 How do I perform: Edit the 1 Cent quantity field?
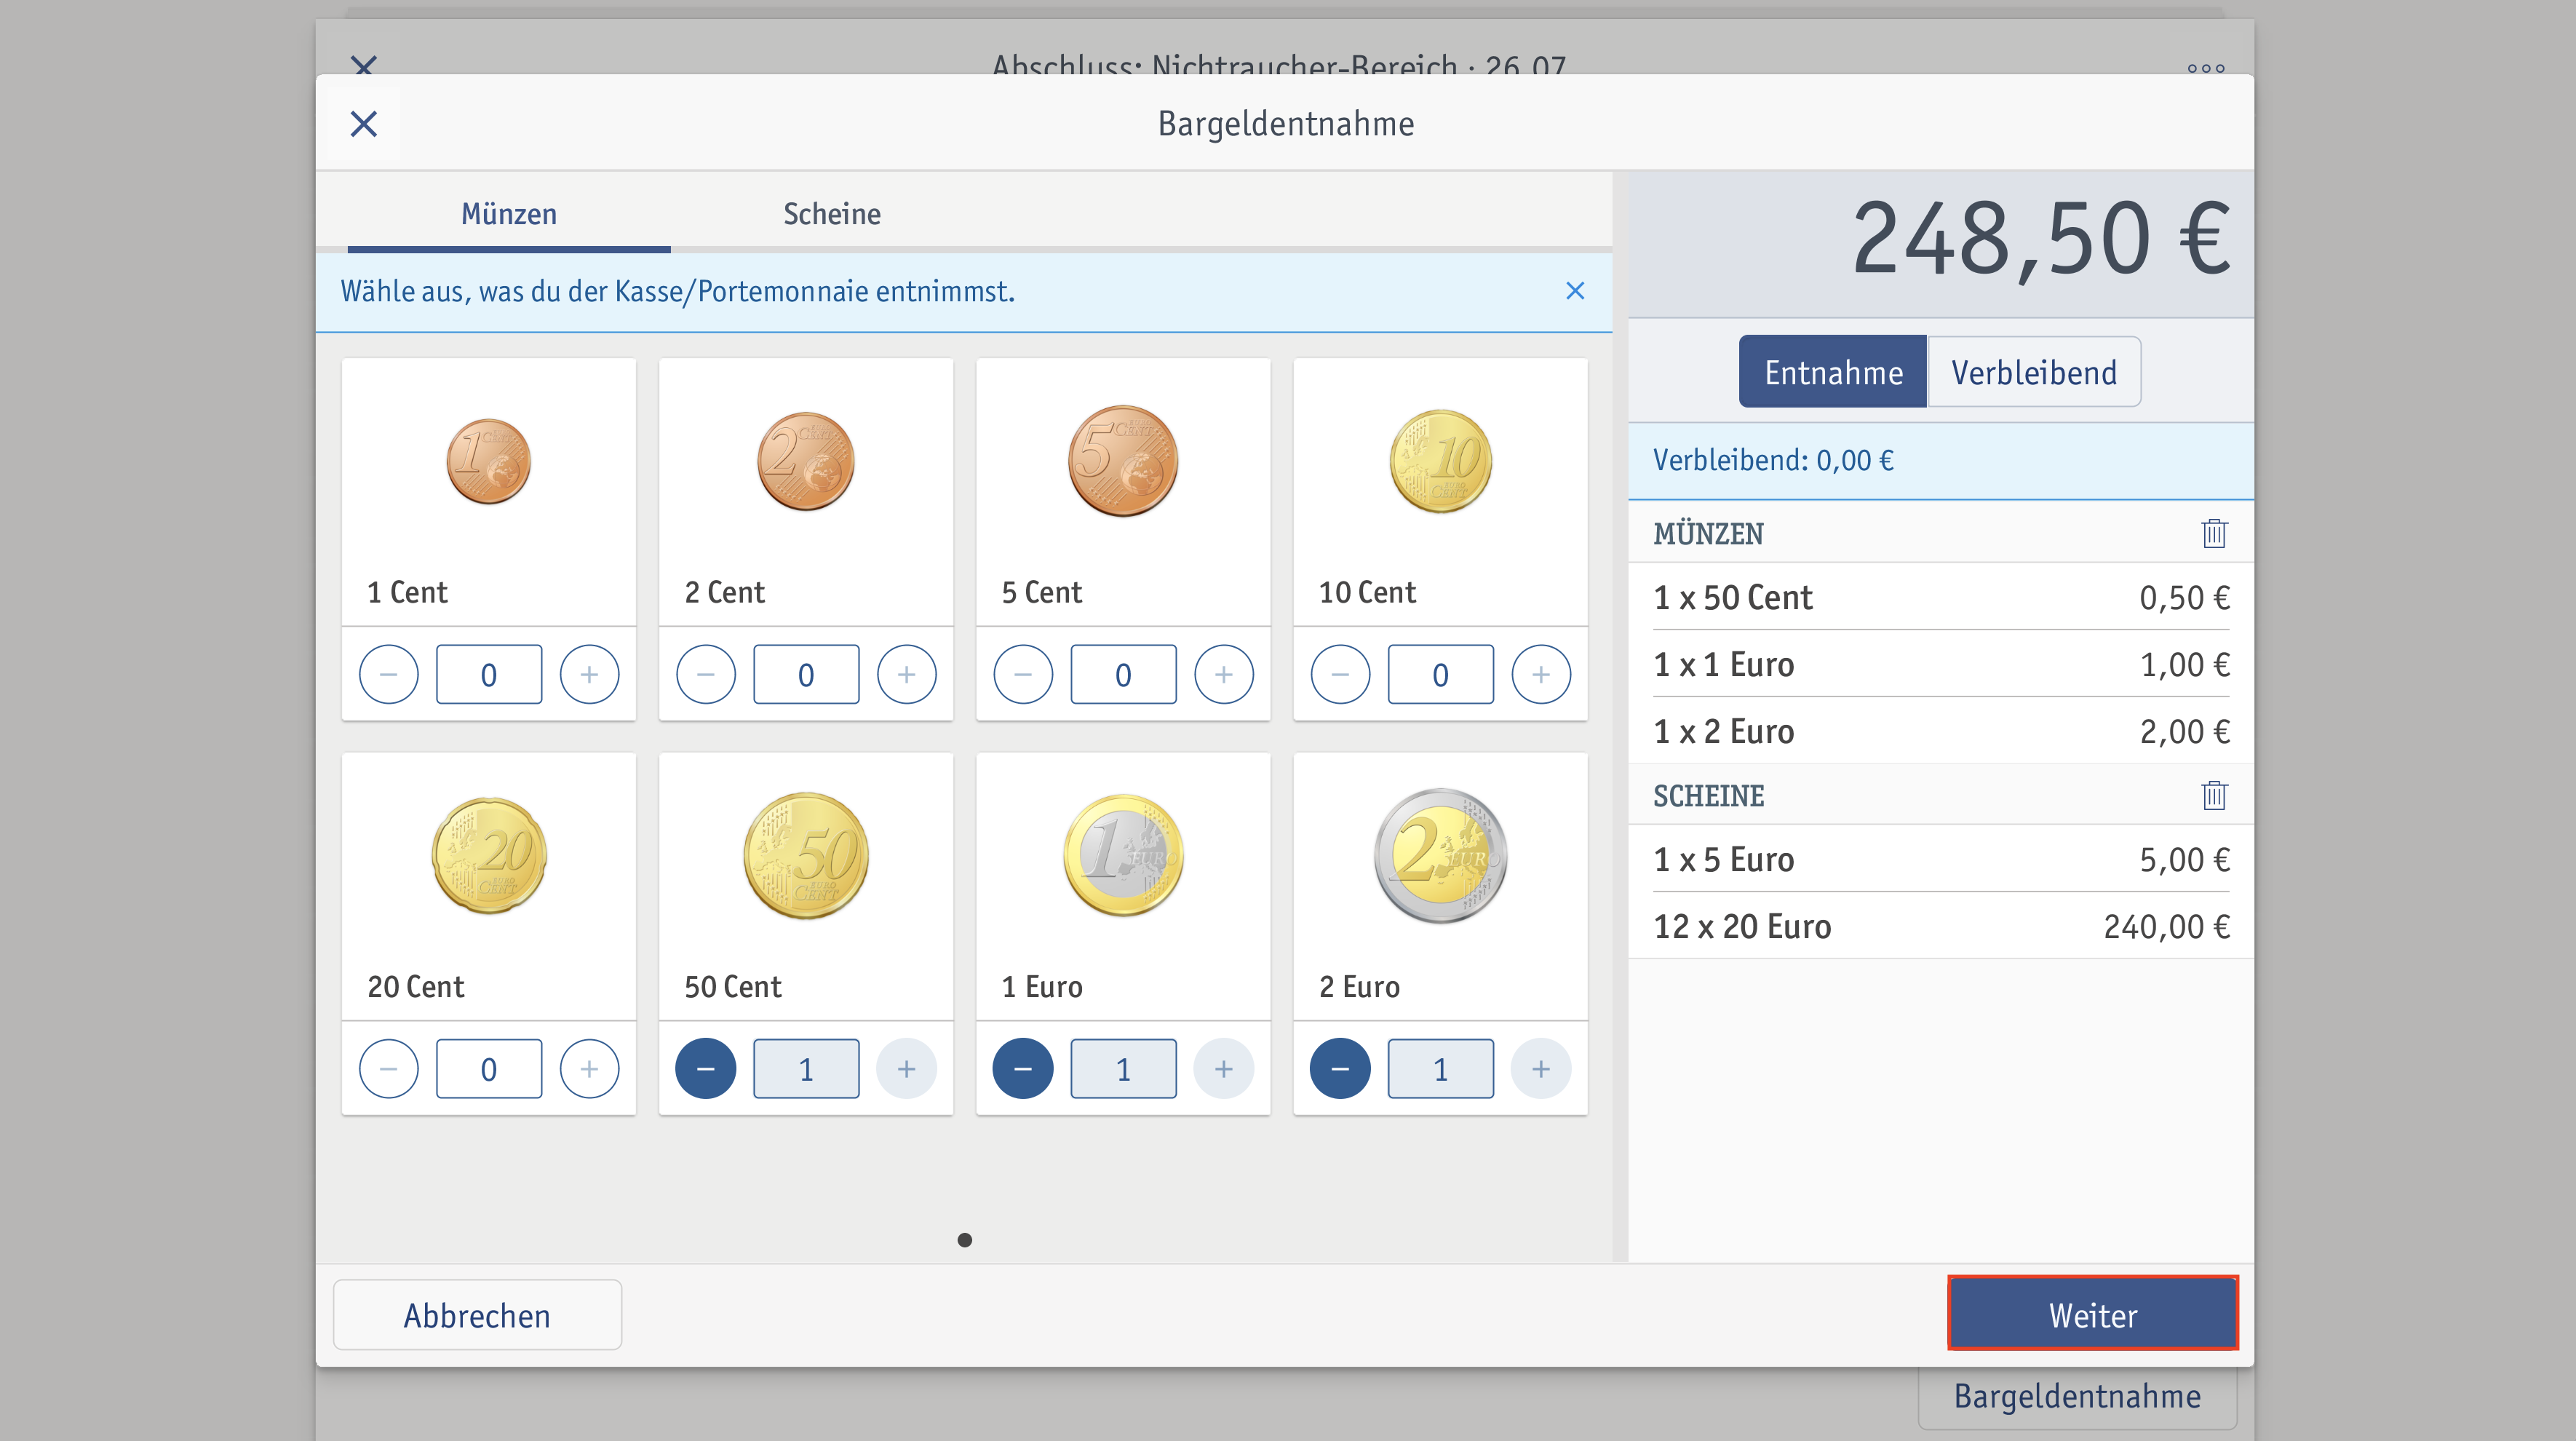(489, 675)
